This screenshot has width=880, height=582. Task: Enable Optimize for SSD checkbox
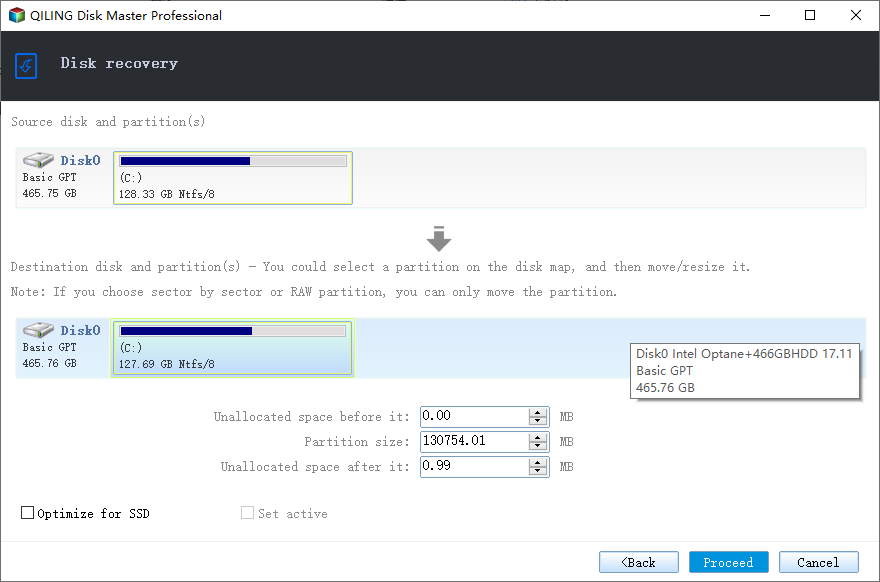[x=27, y=513]
